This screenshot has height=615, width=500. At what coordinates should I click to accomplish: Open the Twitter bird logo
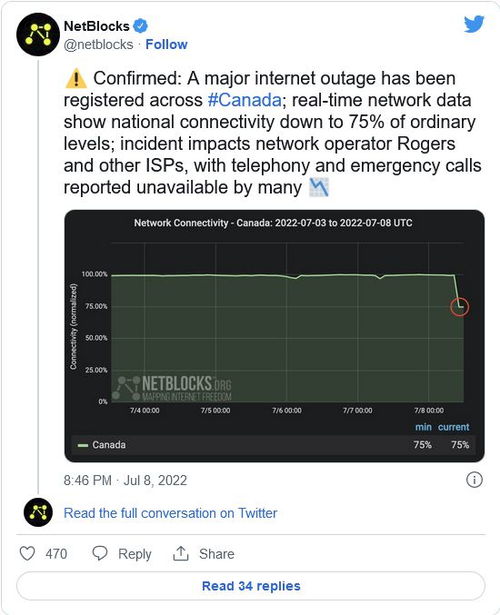(x=474, y=24)
